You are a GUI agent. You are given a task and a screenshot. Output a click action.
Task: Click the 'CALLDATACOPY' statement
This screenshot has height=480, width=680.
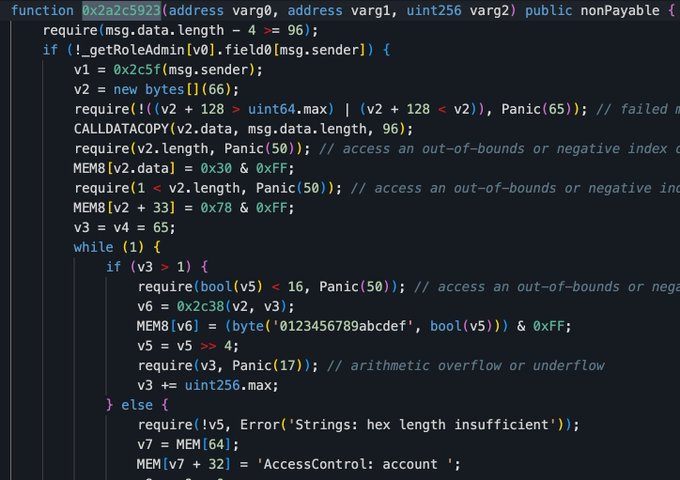pyautogui.click(x=243, y=129)
